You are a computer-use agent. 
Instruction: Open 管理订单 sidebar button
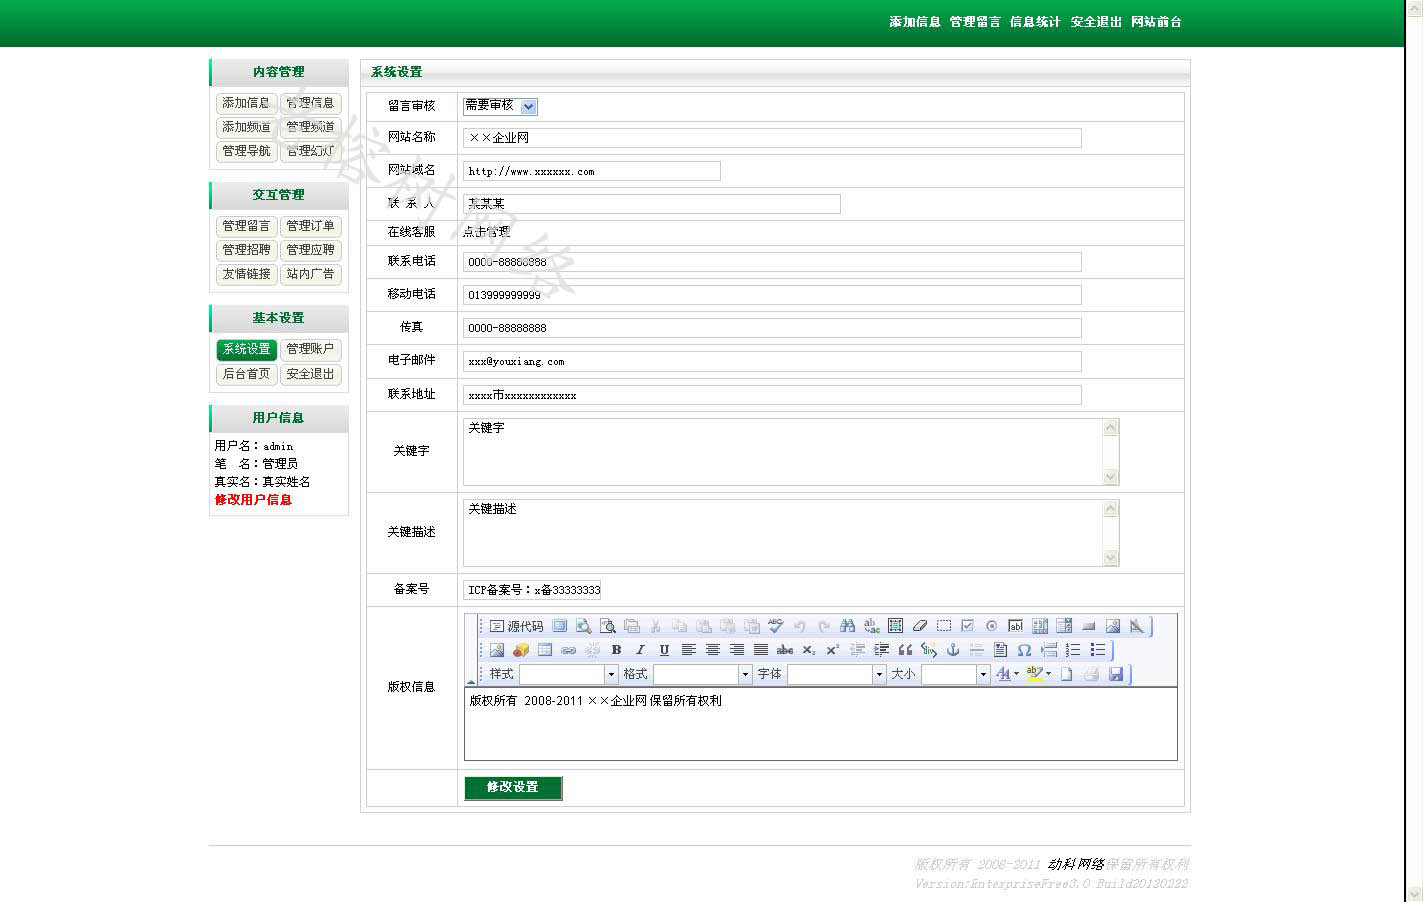[x=310, y=226]
